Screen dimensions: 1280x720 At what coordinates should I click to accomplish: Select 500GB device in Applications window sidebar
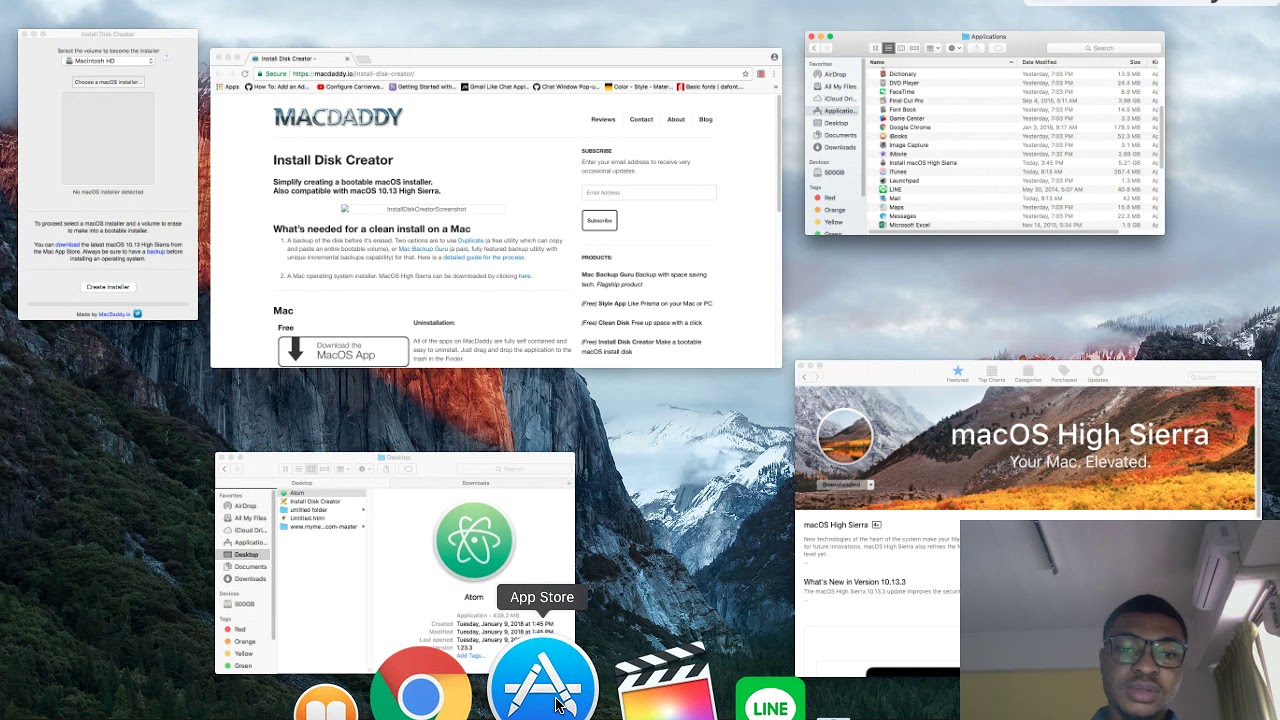[x=833, y=172]
